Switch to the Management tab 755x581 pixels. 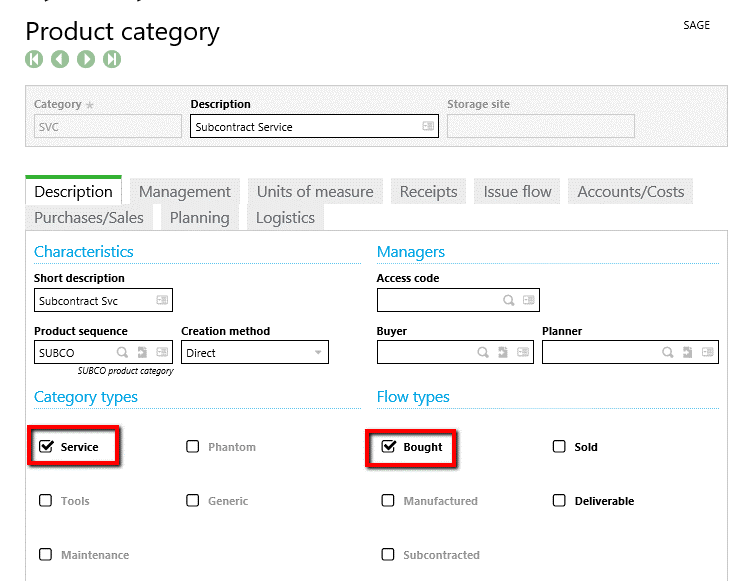184,192
